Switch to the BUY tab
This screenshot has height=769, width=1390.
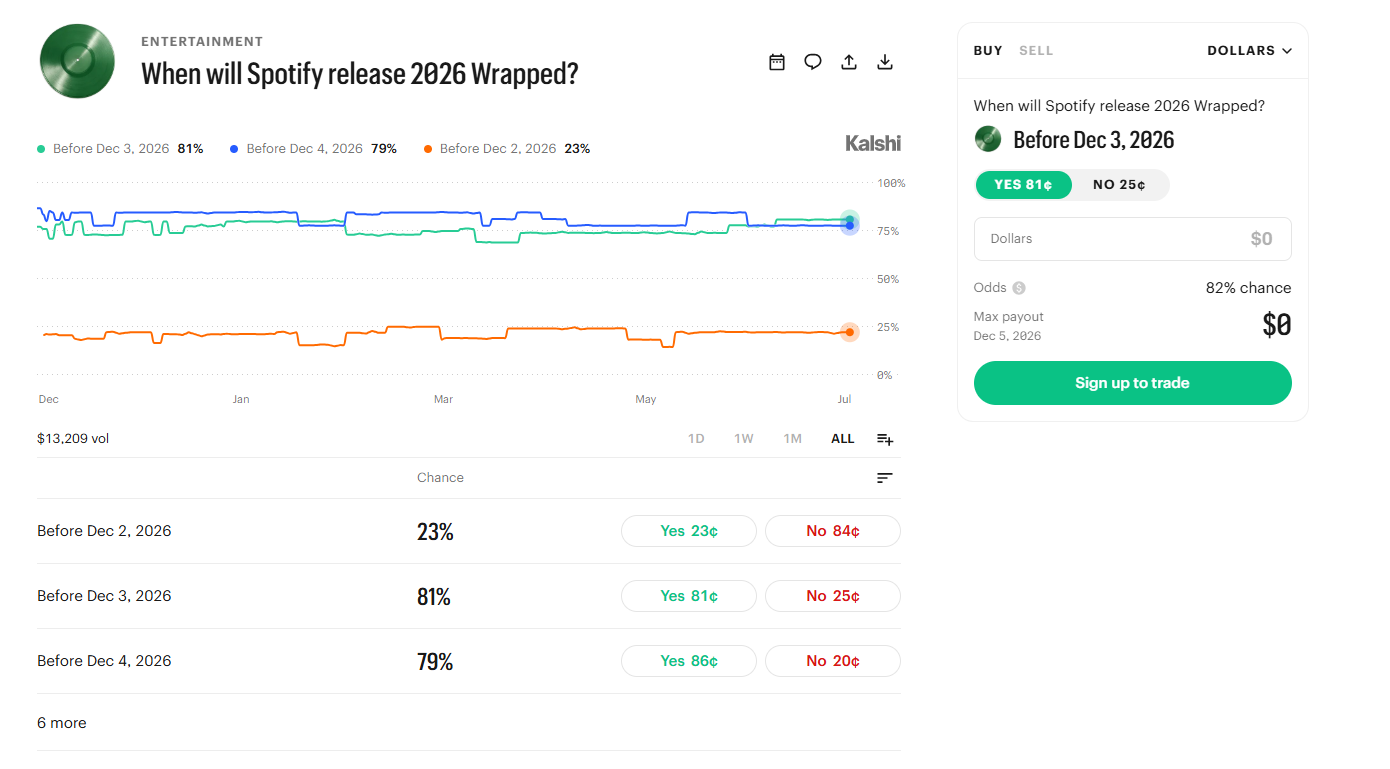tap(988, 50)
